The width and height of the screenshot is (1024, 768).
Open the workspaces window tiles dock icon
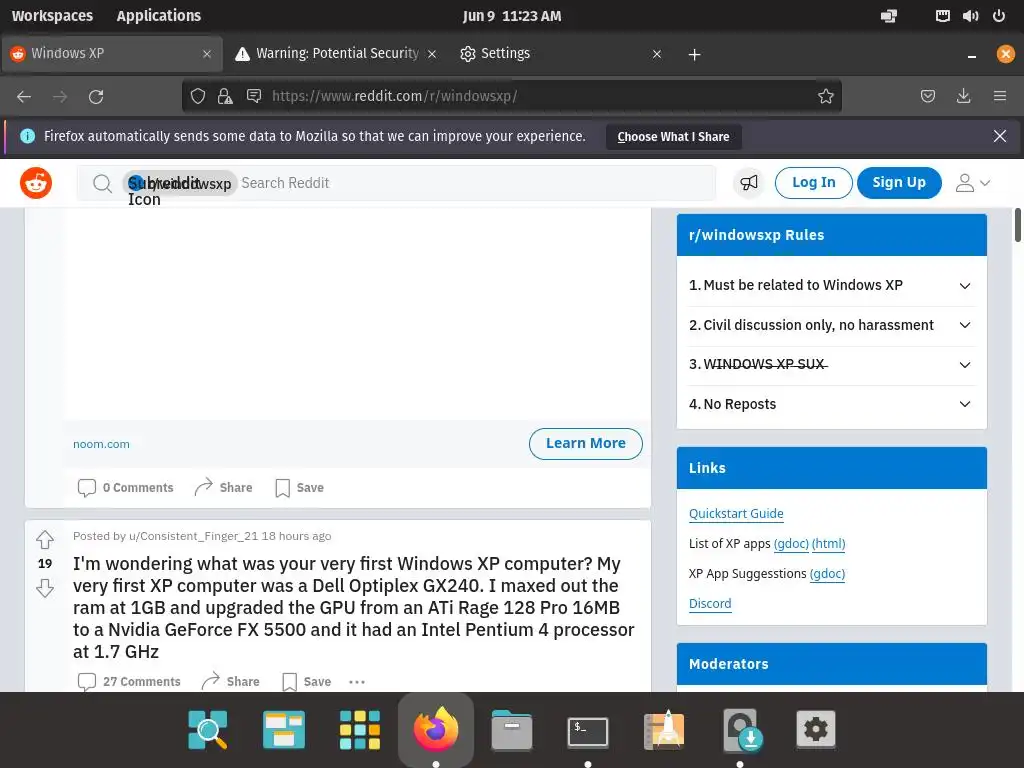click(x=284, y=729)
